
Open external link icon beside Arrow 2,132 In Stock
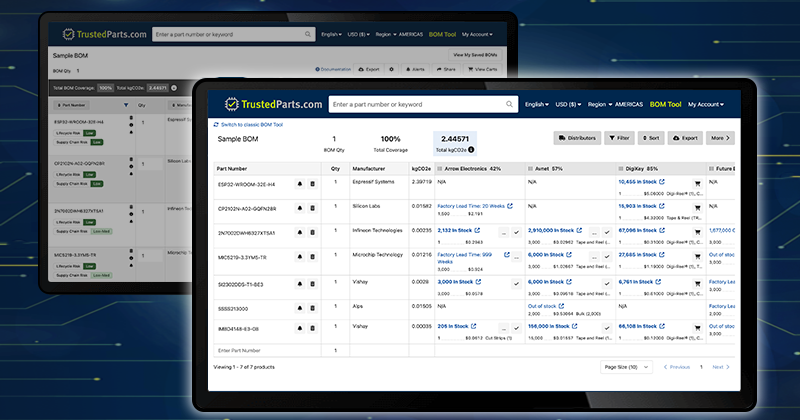[x=477, y=230]
